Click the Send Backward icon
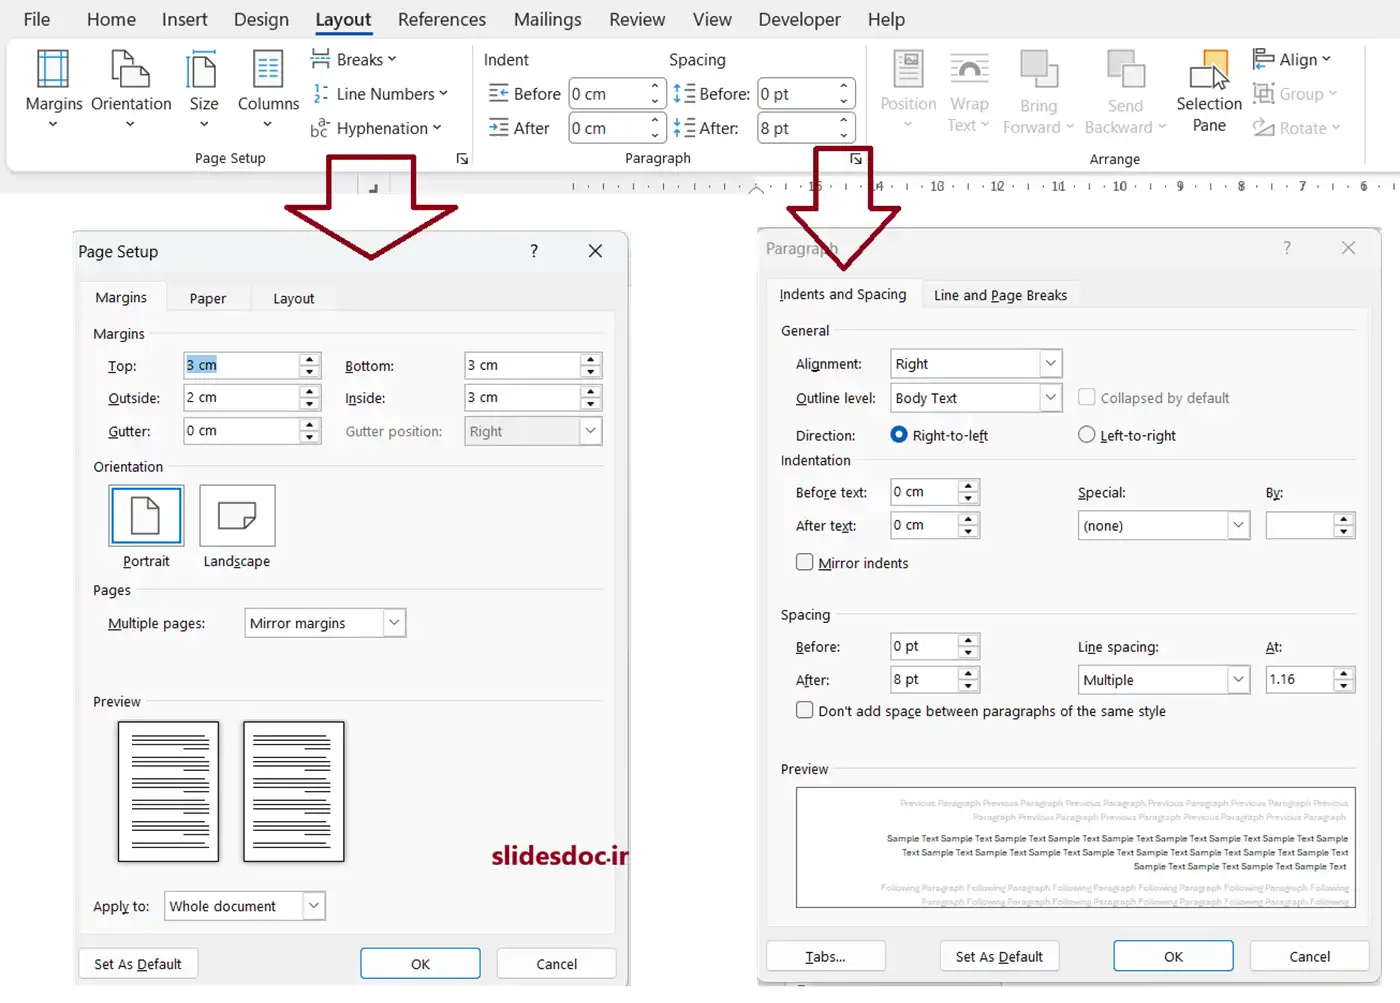 (1126, 69)
